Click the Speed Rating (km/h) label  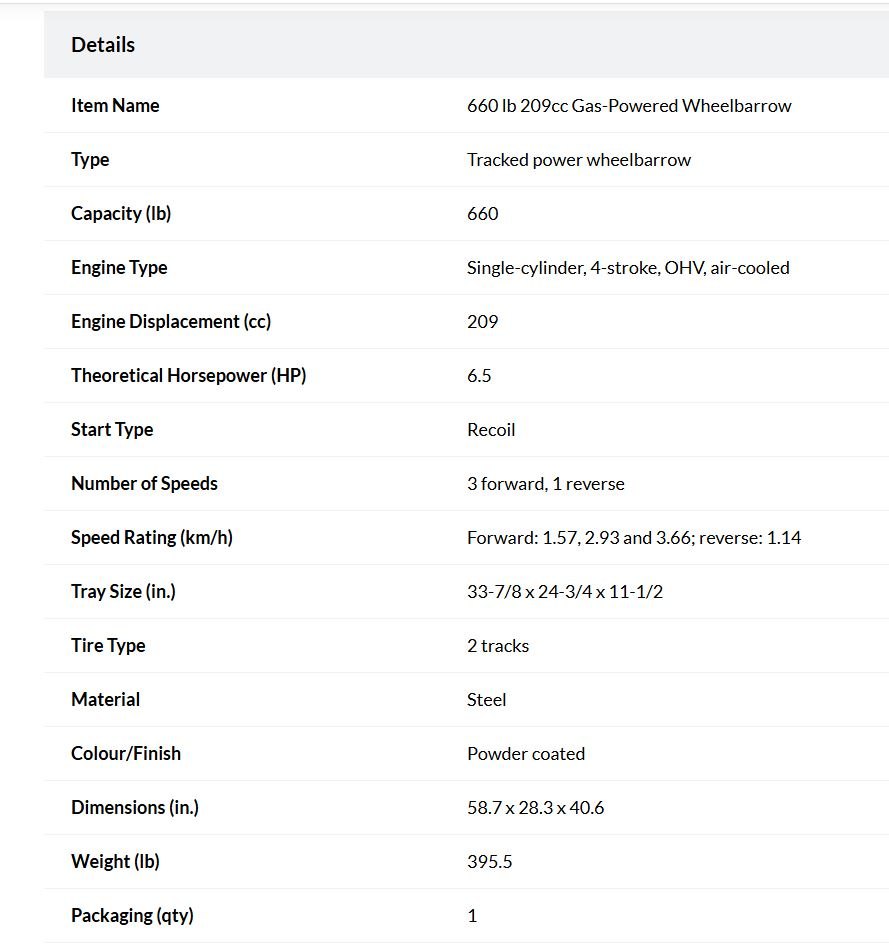(x=152, y=538)
